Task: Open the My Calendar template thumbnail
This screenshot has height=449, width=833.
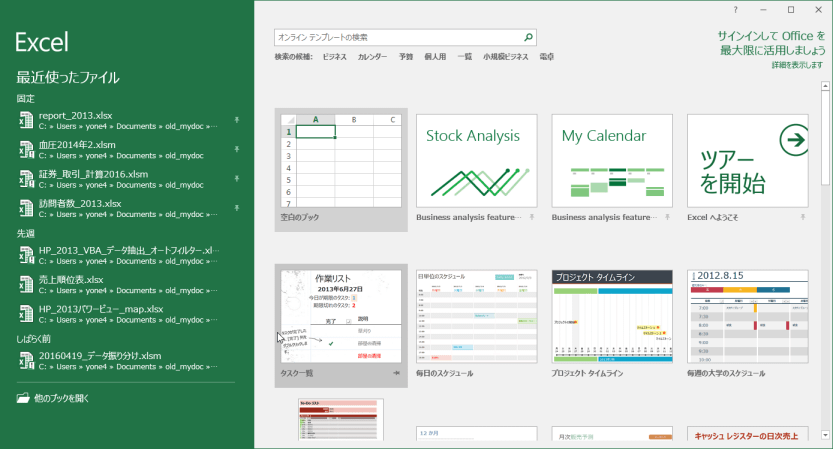Action: point(612,160)
